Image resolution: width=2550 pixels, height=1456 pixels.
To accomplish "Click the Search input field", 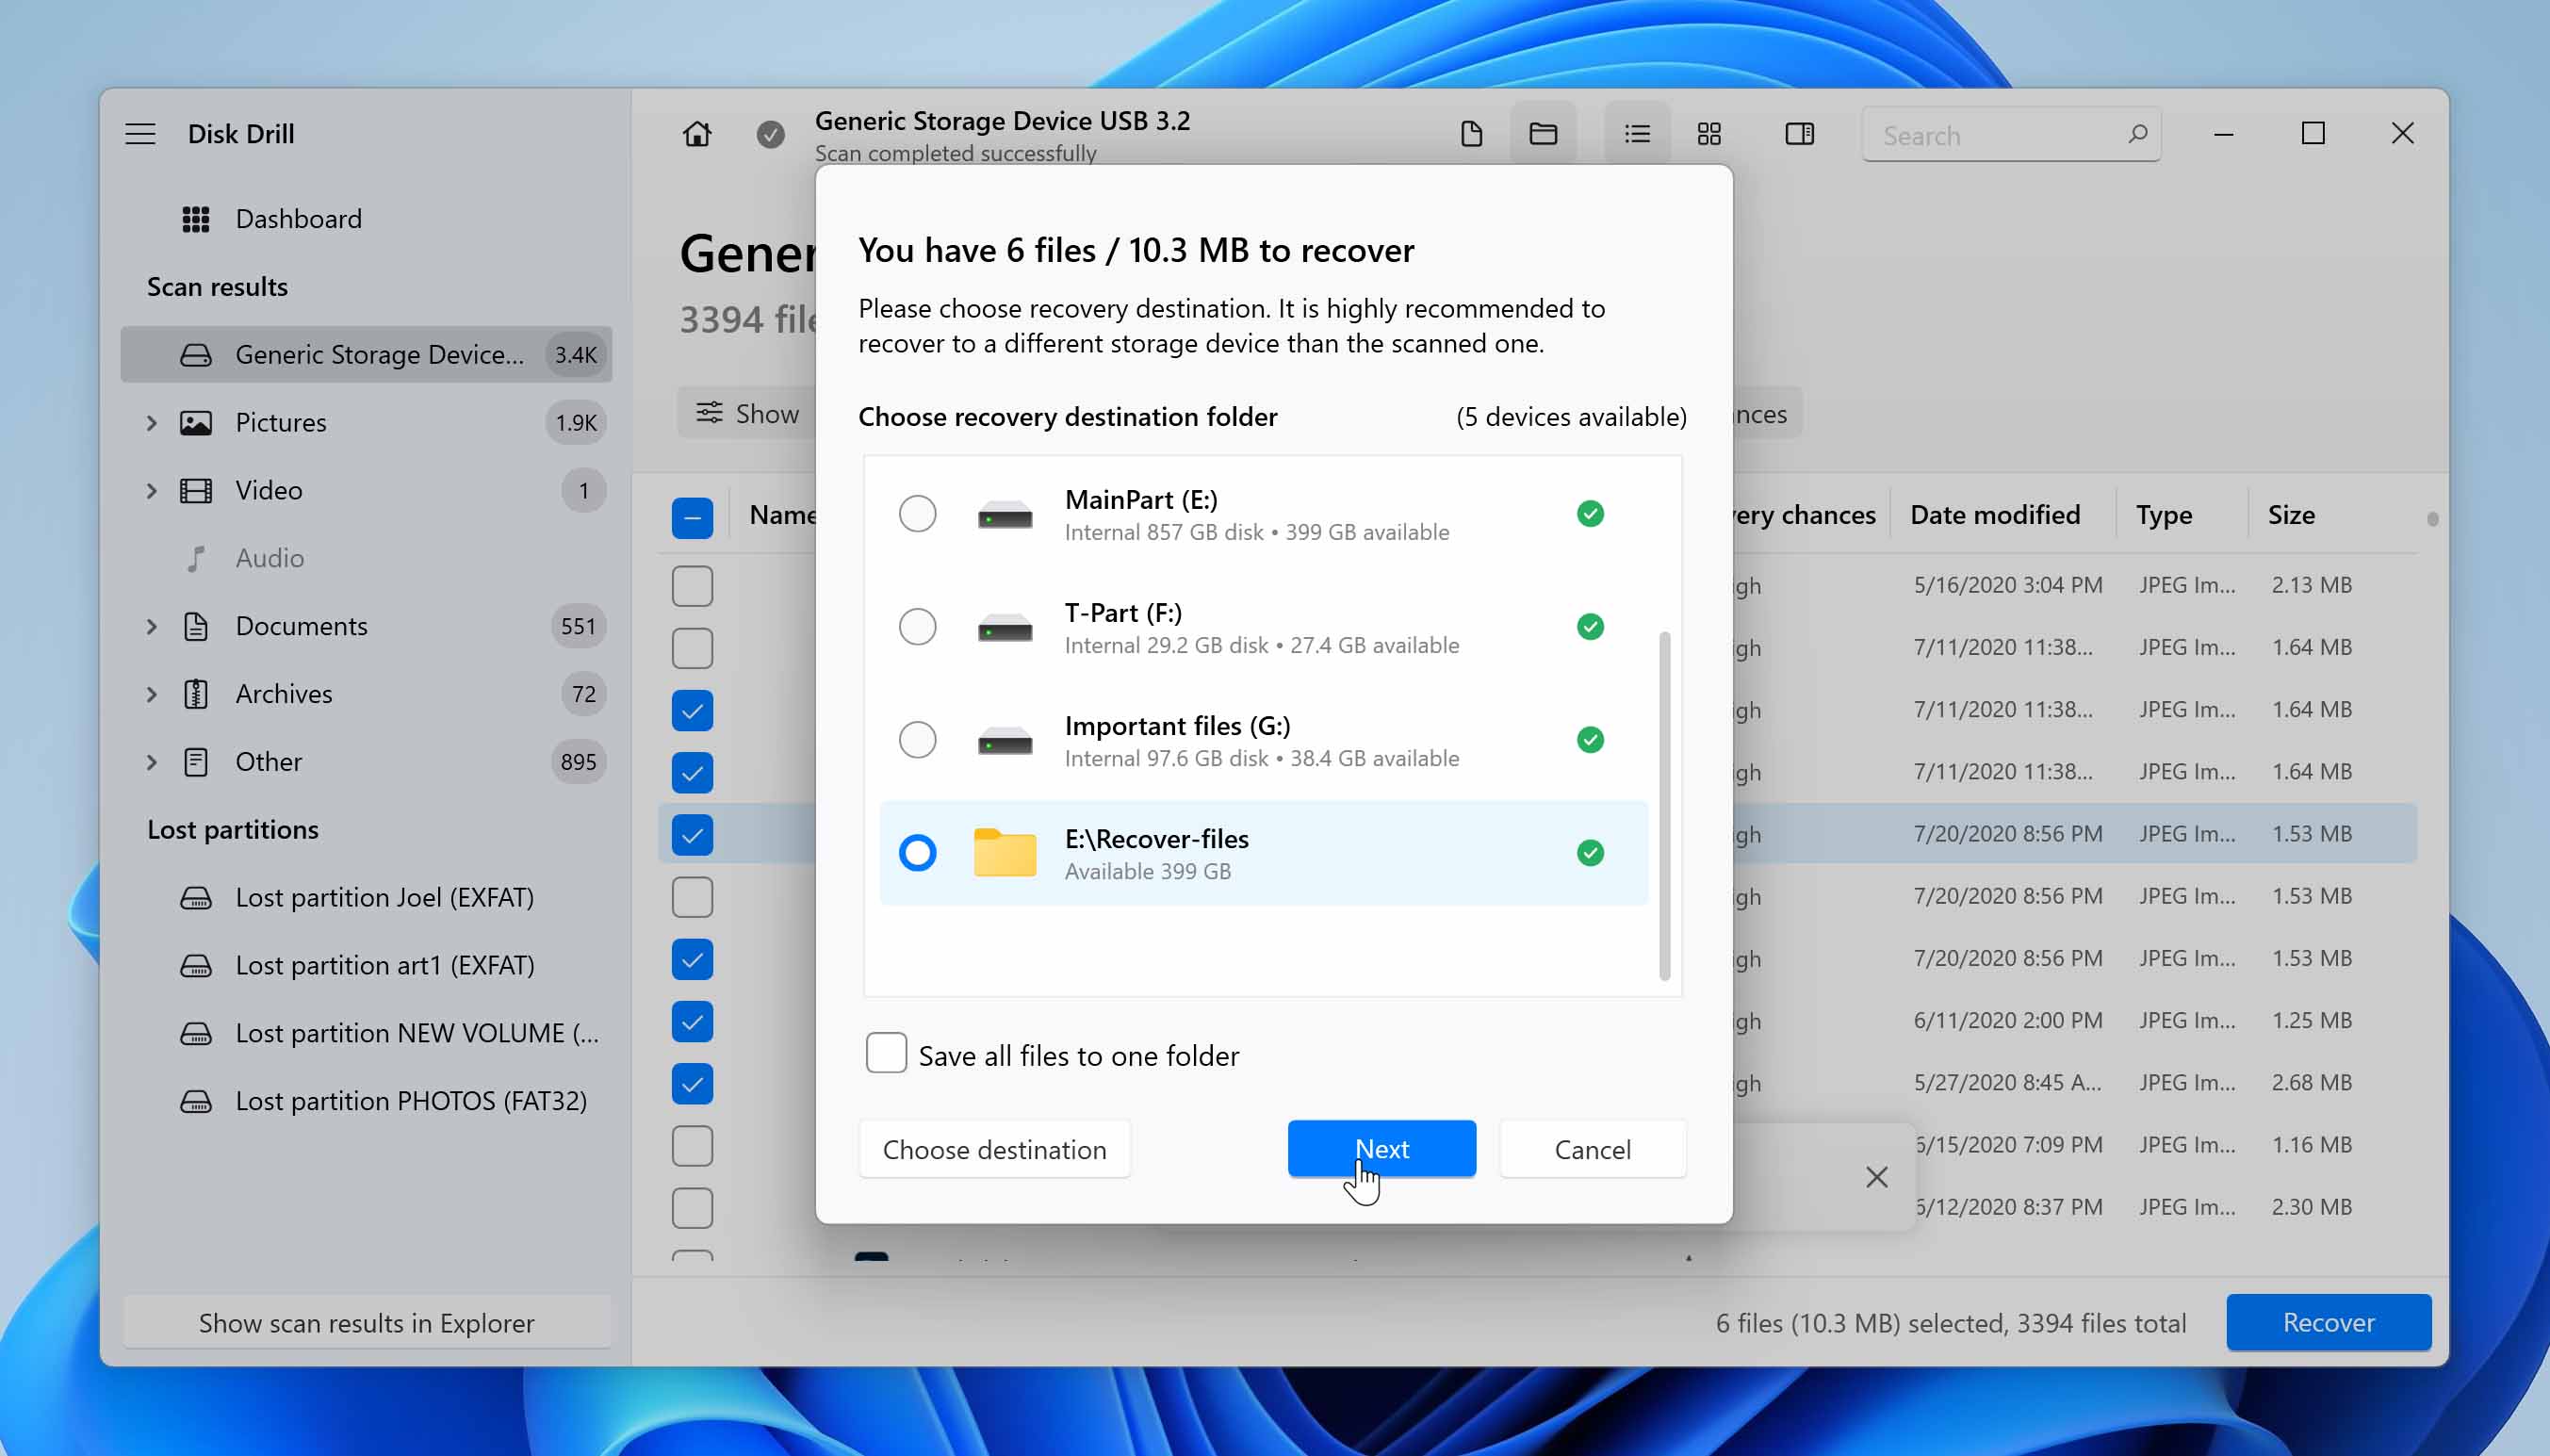I will click(2010, 135).
